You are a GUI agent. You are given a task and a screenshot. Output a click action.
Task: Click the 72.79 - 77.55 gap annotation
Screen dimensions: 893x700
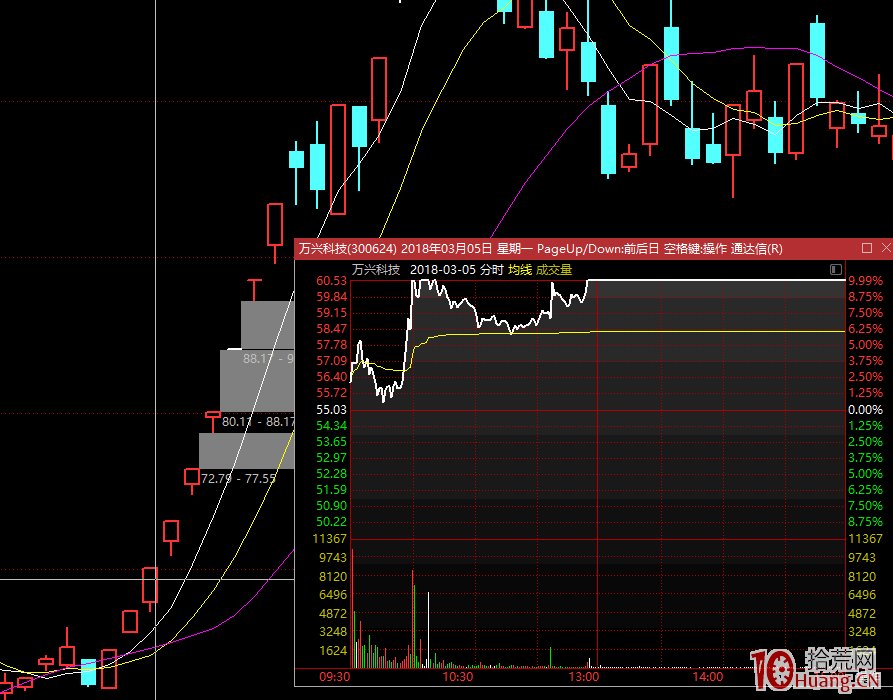[x=239, y=478]
